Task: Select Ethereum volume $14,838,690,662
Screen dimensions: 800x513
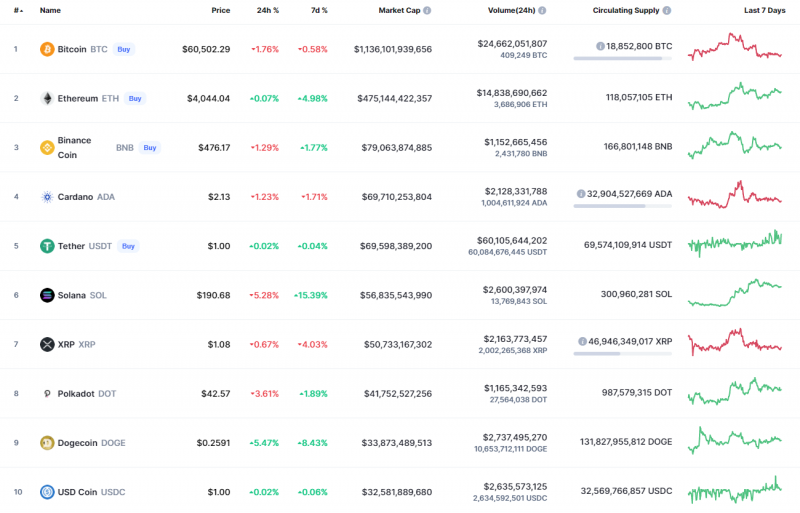Action: 512,93
